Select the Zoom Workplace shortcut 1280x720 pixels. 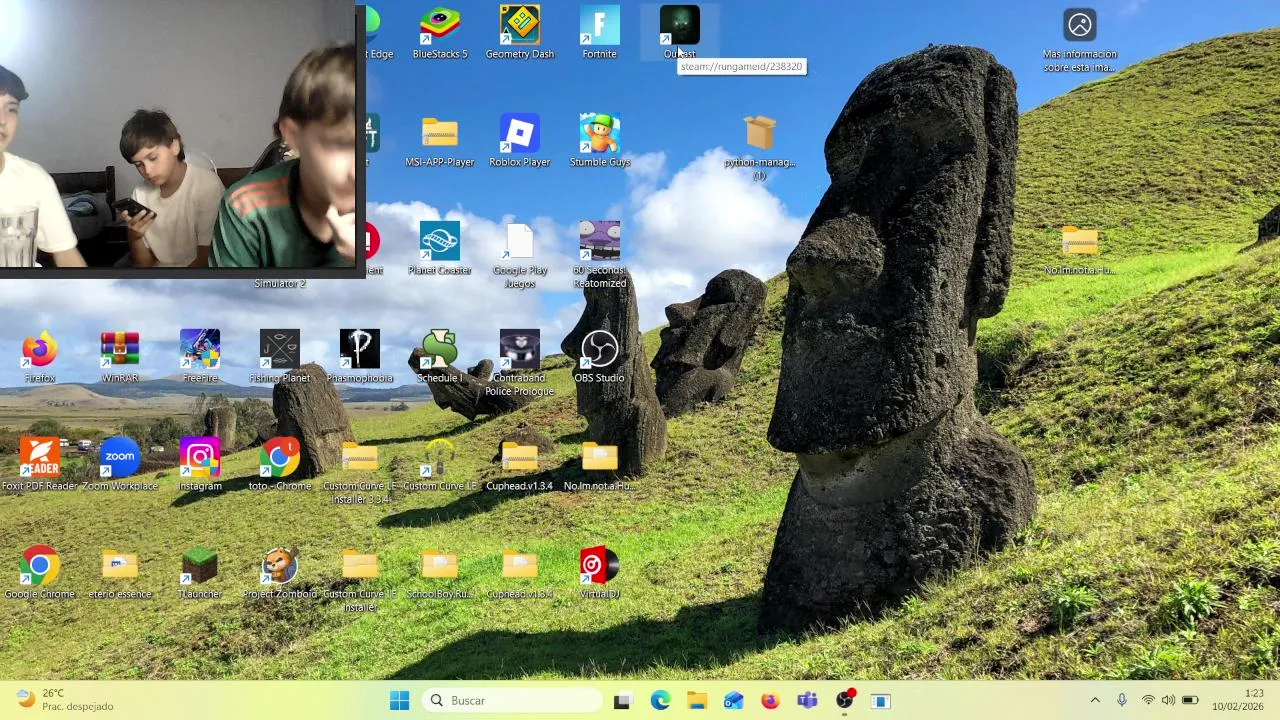(120, 465)
